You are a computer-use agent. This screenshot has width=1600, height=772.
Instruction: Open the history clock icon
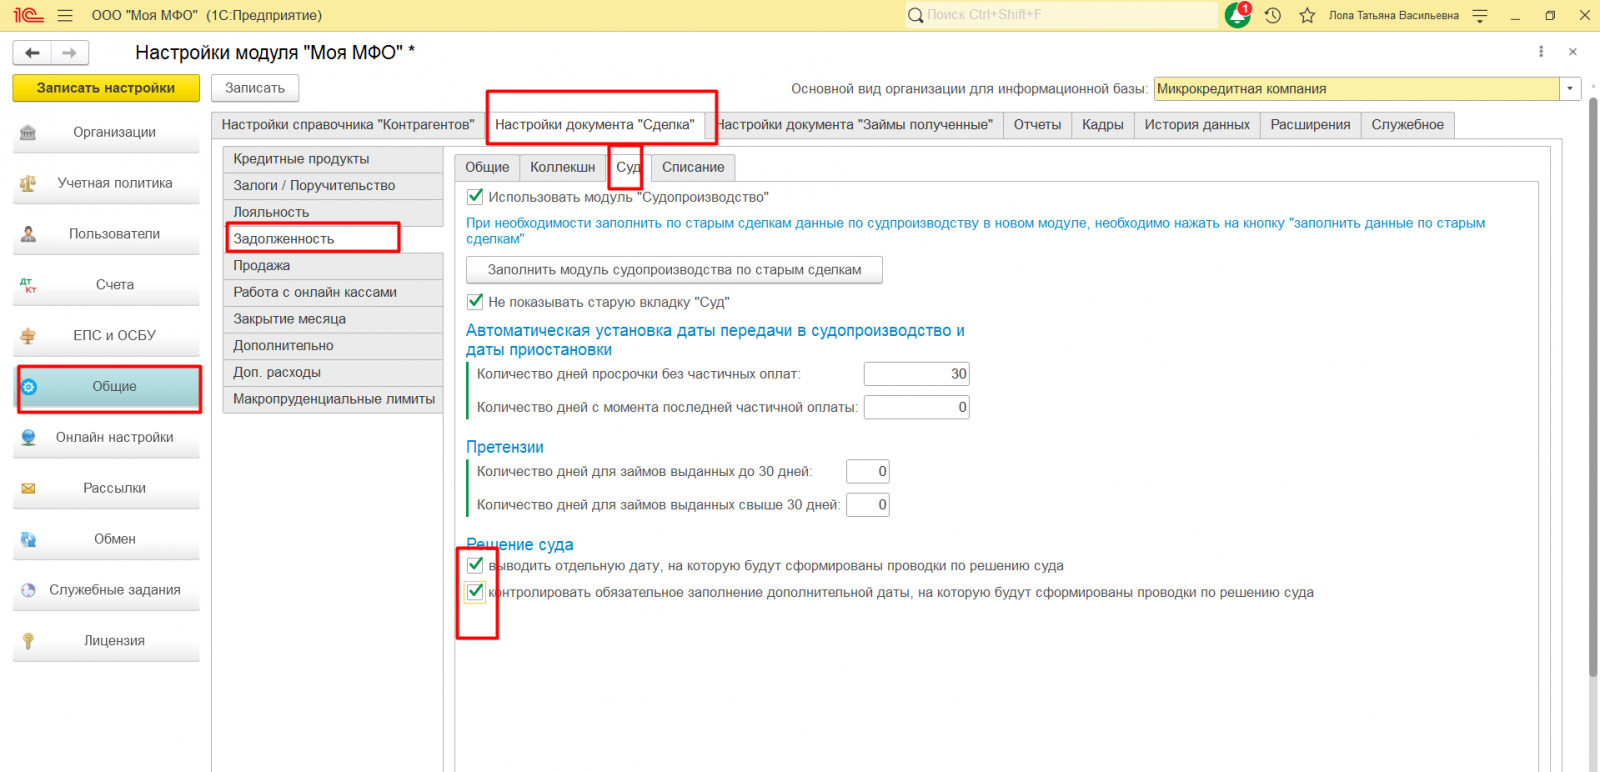click(1273, 15)
